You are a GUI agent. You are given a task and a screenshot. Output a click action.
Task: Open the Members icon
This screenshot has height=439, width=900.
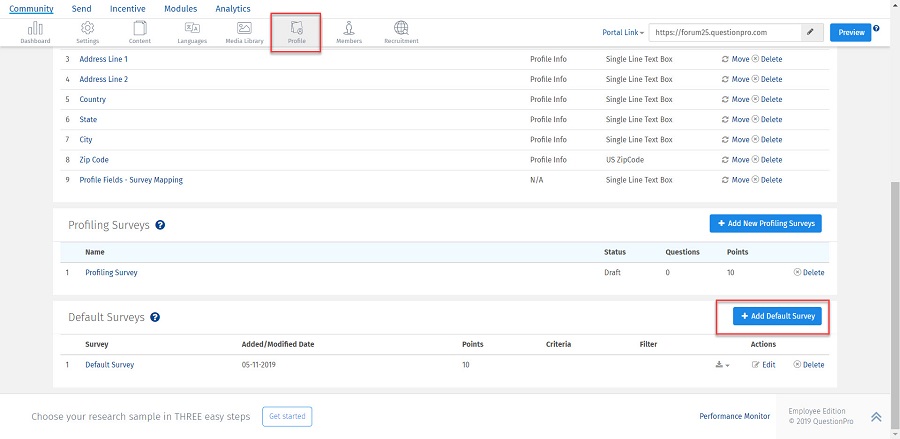point(349,32)
